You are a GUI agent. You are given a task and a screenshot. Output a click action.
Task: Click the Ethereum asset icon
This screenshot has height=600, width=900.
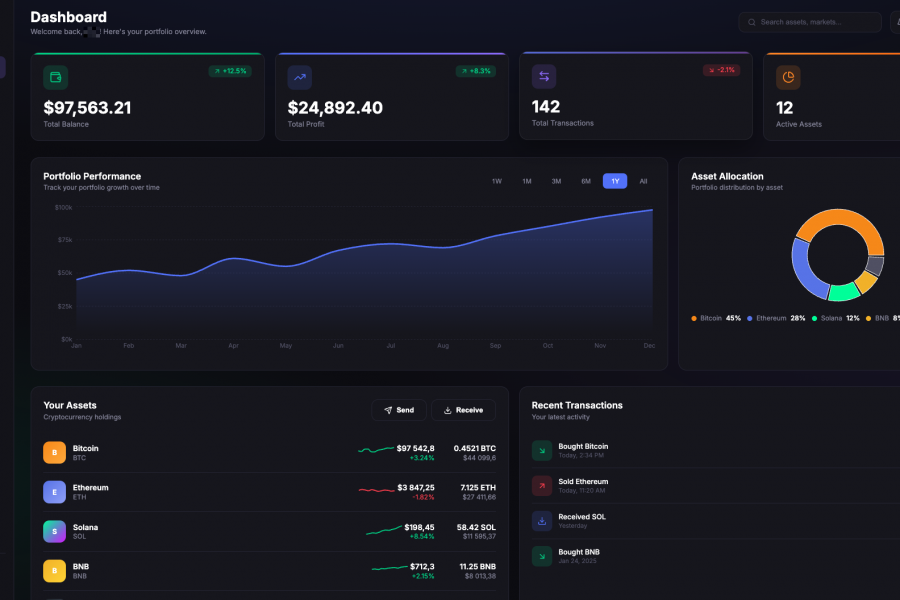click(x=55, y=492)
